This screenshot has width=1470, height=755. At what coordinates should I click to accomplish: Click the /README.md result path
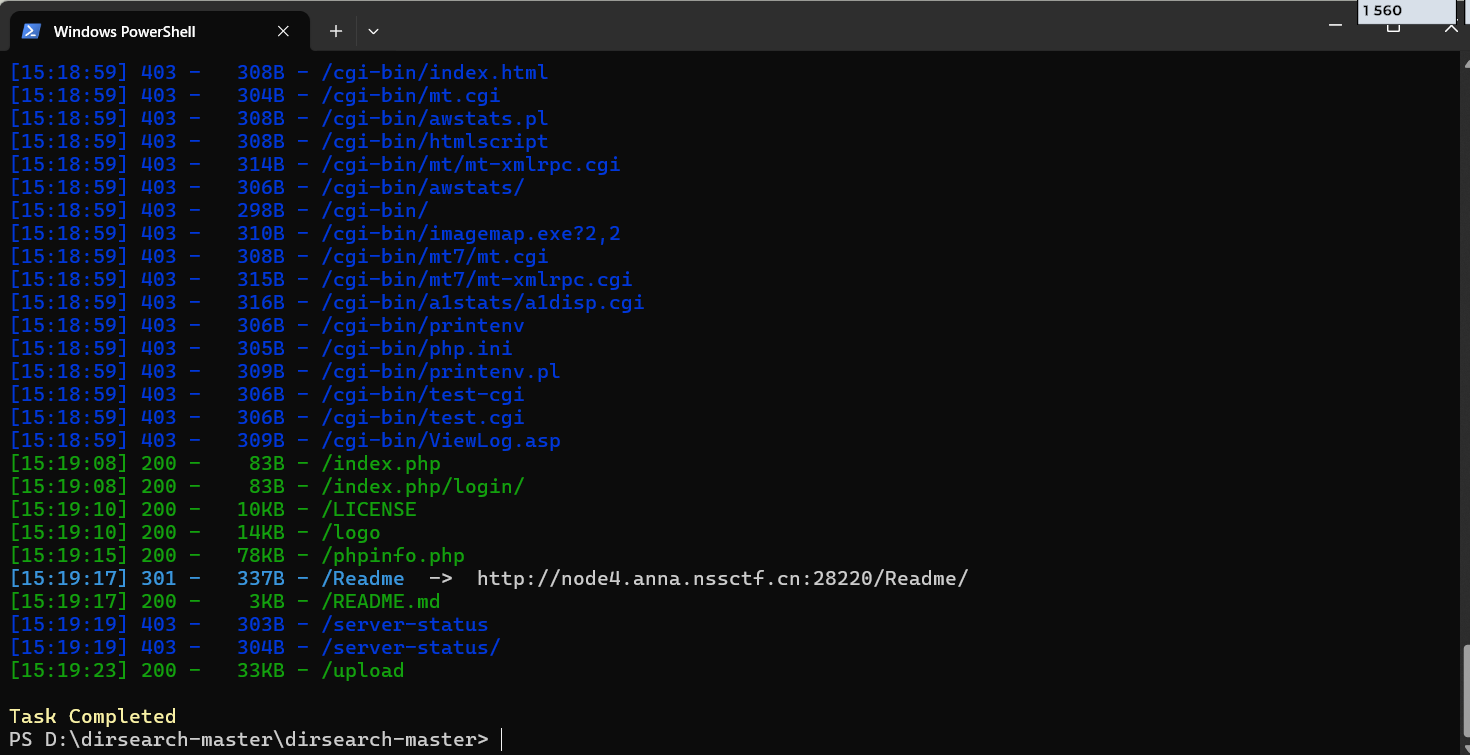pyautogui.click(x=381, y=602)
